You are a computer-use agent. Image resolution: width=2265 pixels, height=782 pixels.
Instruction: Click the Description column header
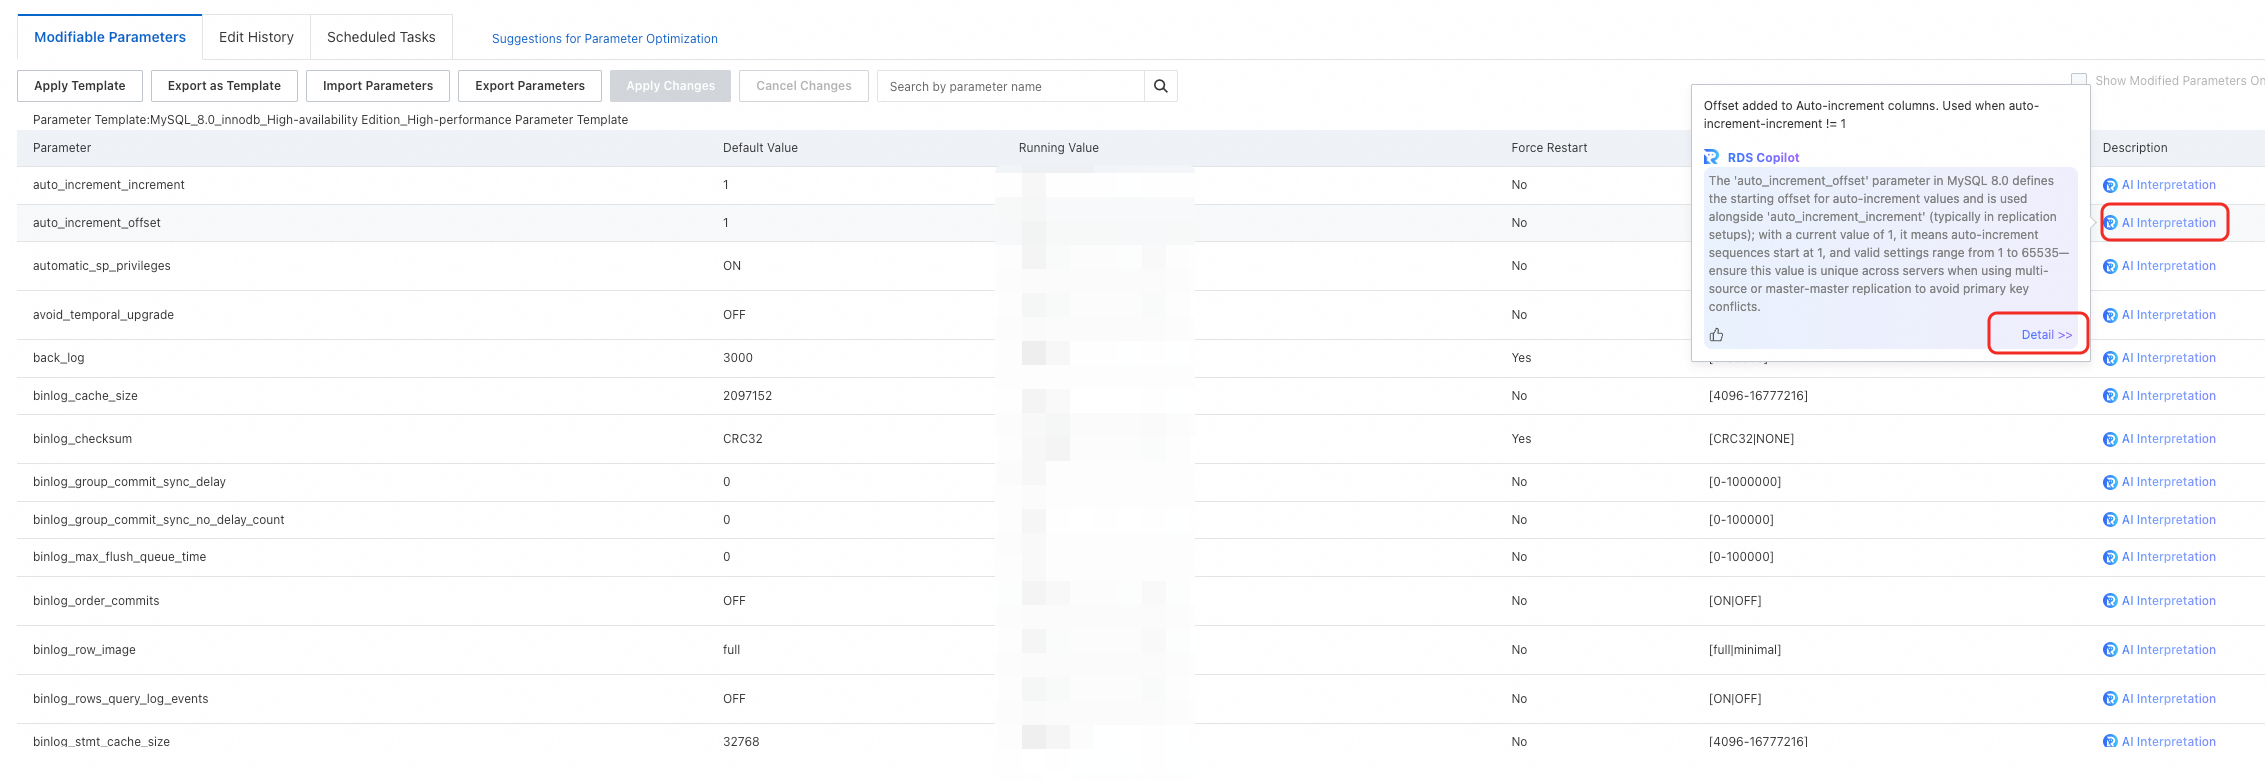pyautogui.click(x=2135, y=148)
